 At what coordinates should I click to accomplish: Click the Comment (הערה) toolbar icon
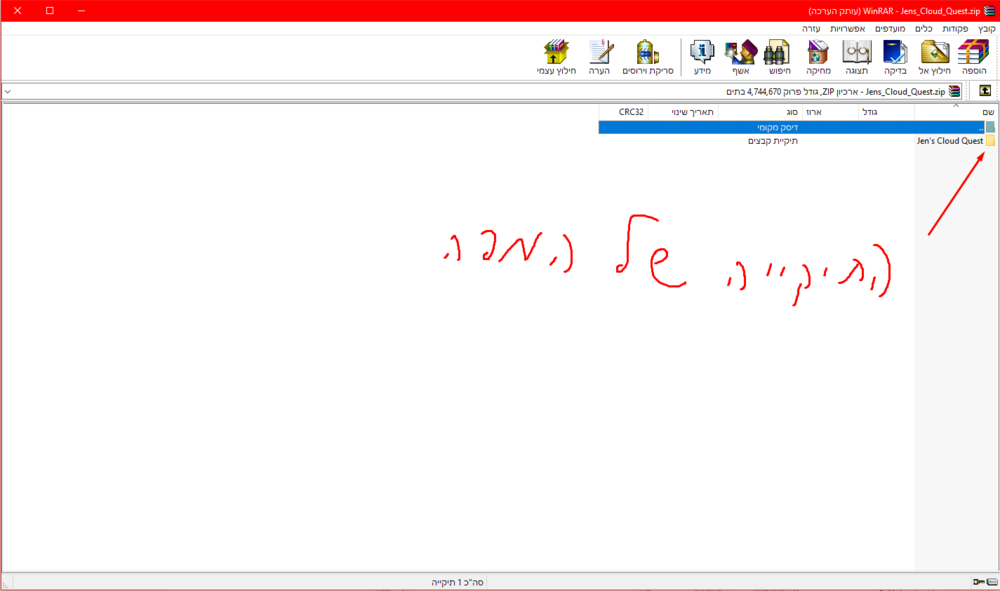point(600,58)
